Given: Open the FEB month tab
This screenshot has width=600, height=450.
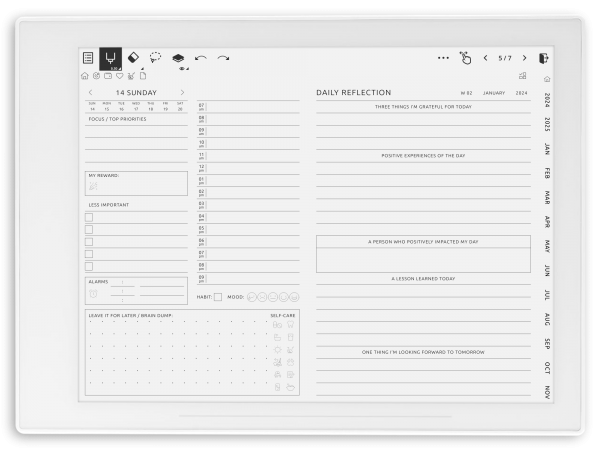Looking at the screenshot, I should [547, 173].
